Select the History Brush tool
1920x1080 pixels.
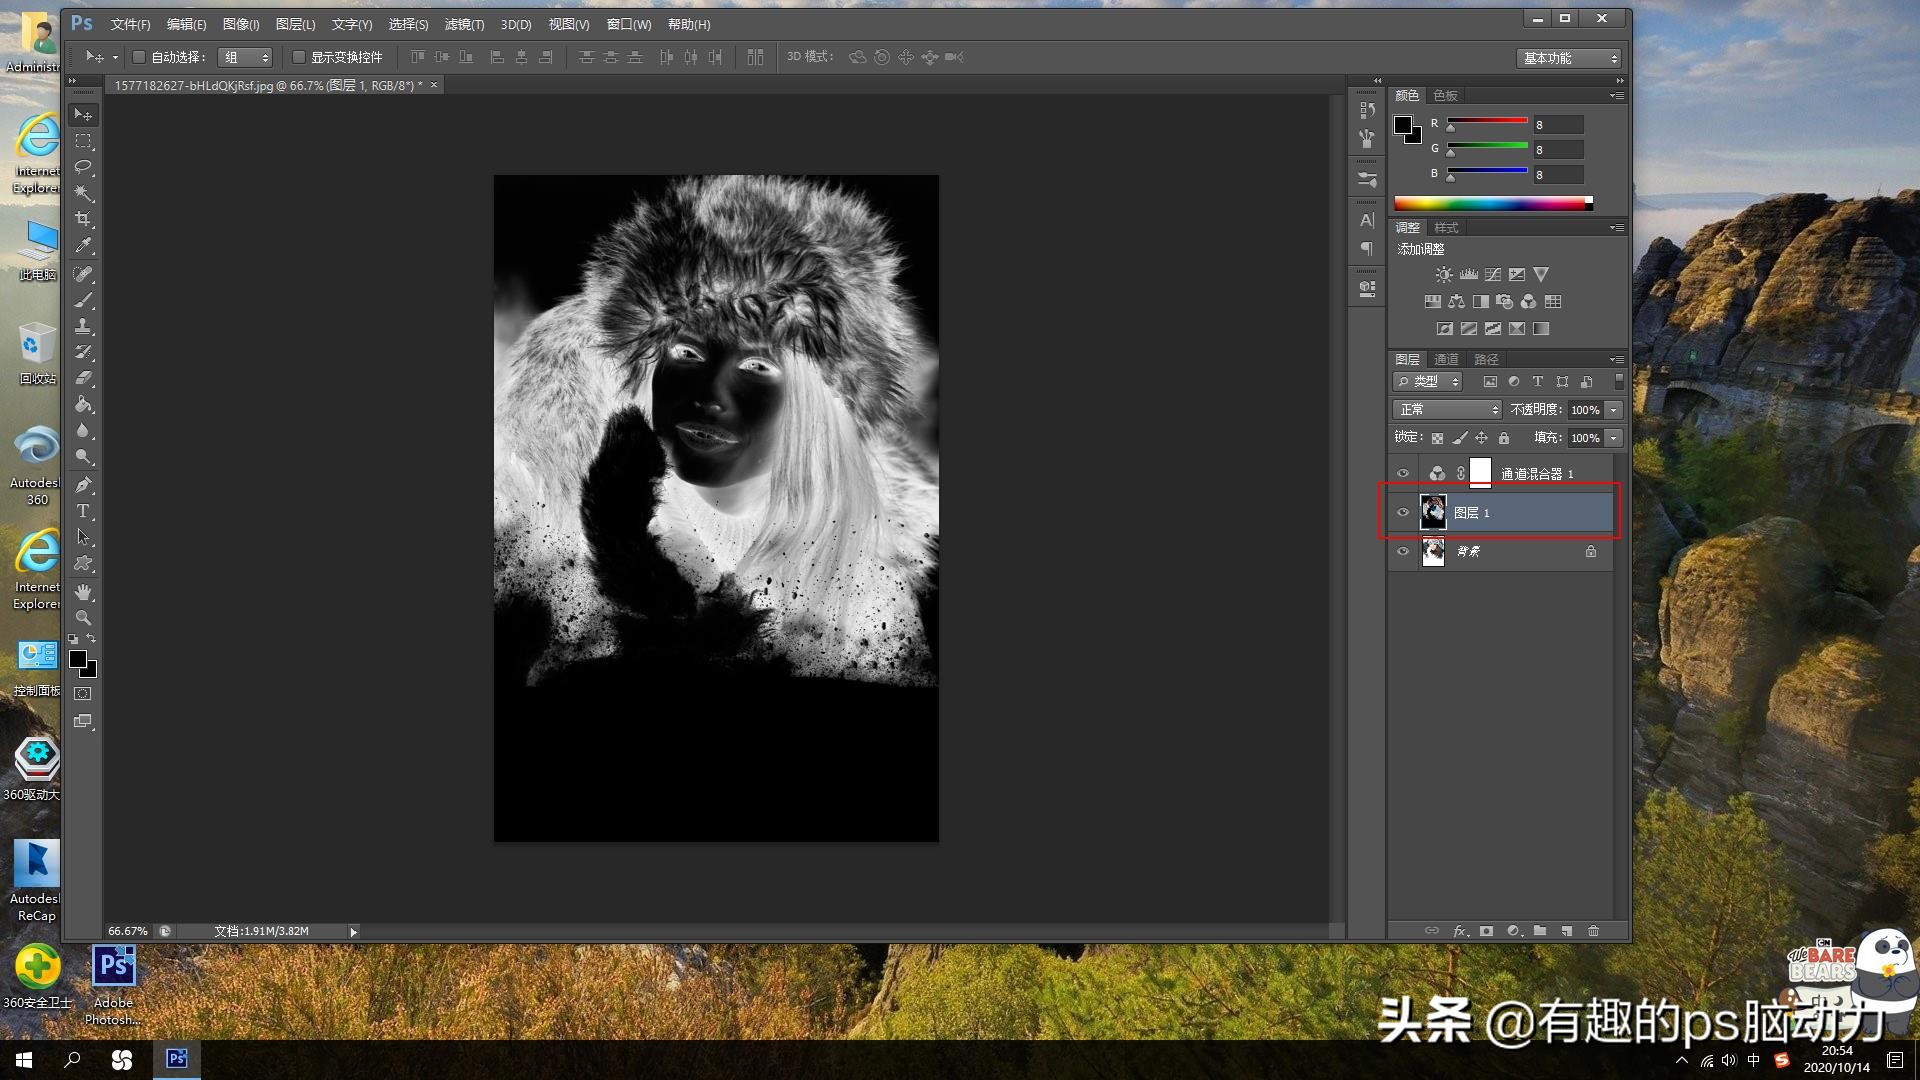(83, 352)
